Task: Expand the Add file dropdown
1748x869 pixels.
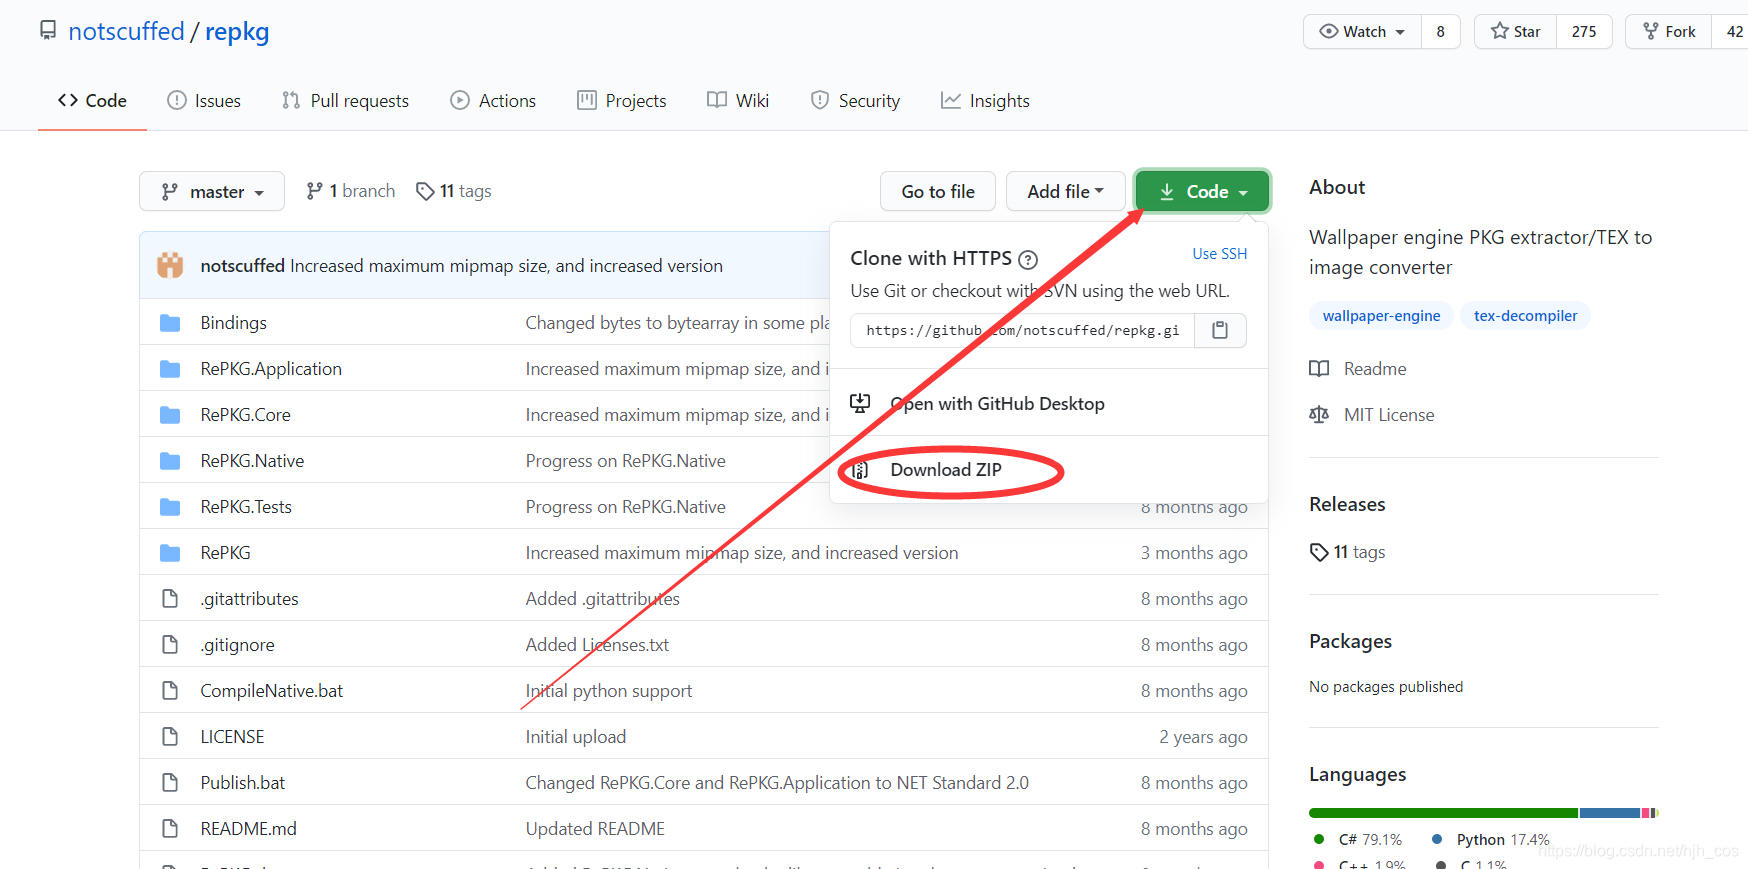Action: 1065,191
